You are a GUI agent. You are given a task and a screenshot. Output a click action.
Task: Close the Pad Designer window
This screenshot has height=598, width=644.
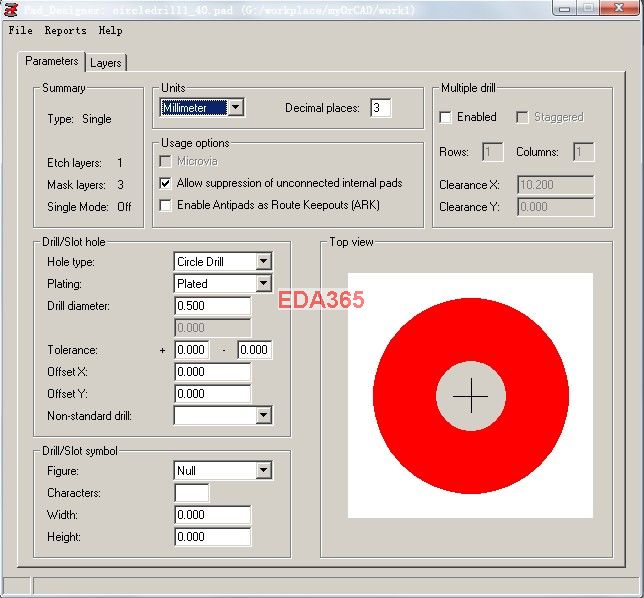619,8
